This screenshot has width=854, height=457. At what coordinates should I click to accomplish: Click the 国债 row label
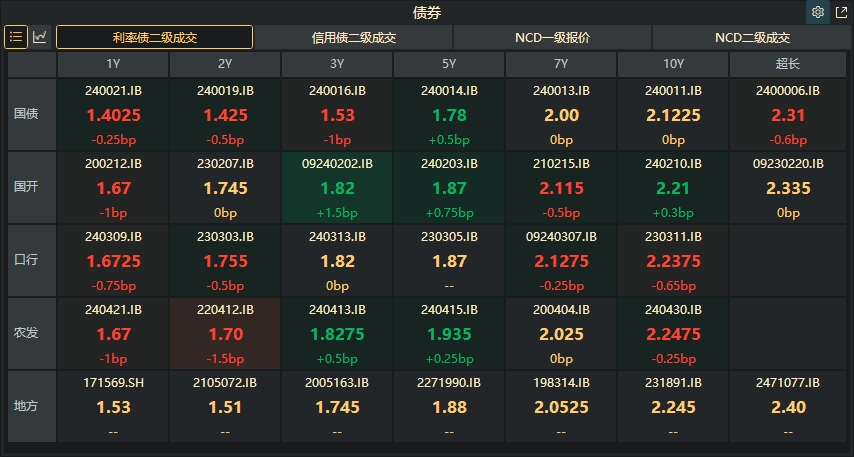pyautogui.click(x=27, y=114)
